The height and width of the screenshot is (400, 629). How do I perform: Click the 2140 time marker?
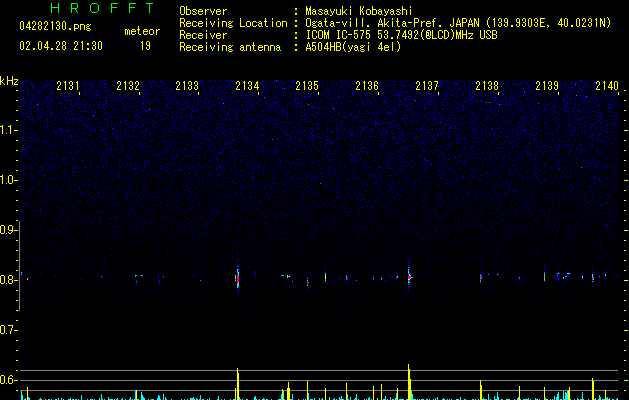coord(607,86)
